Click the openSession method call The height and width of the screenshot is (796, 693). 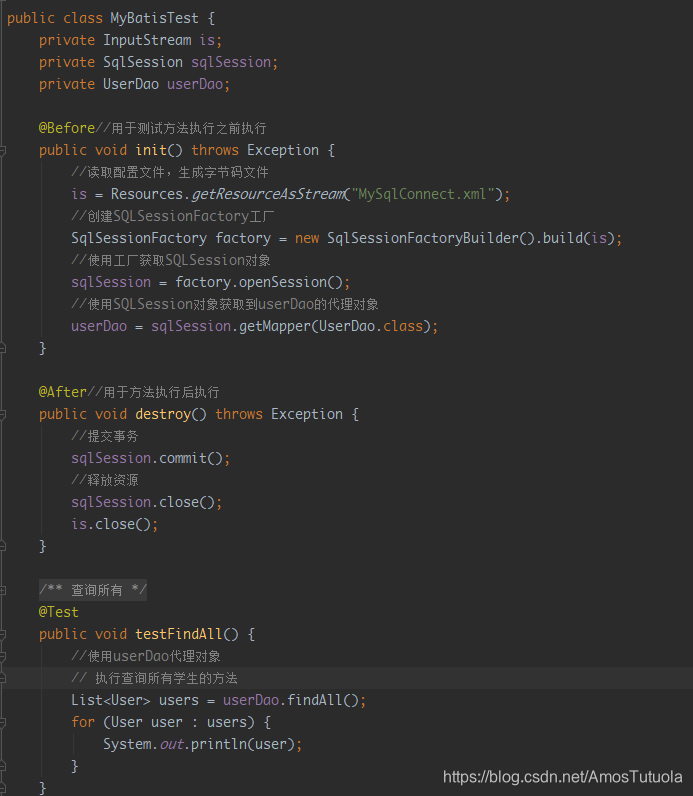pos(283,282)
